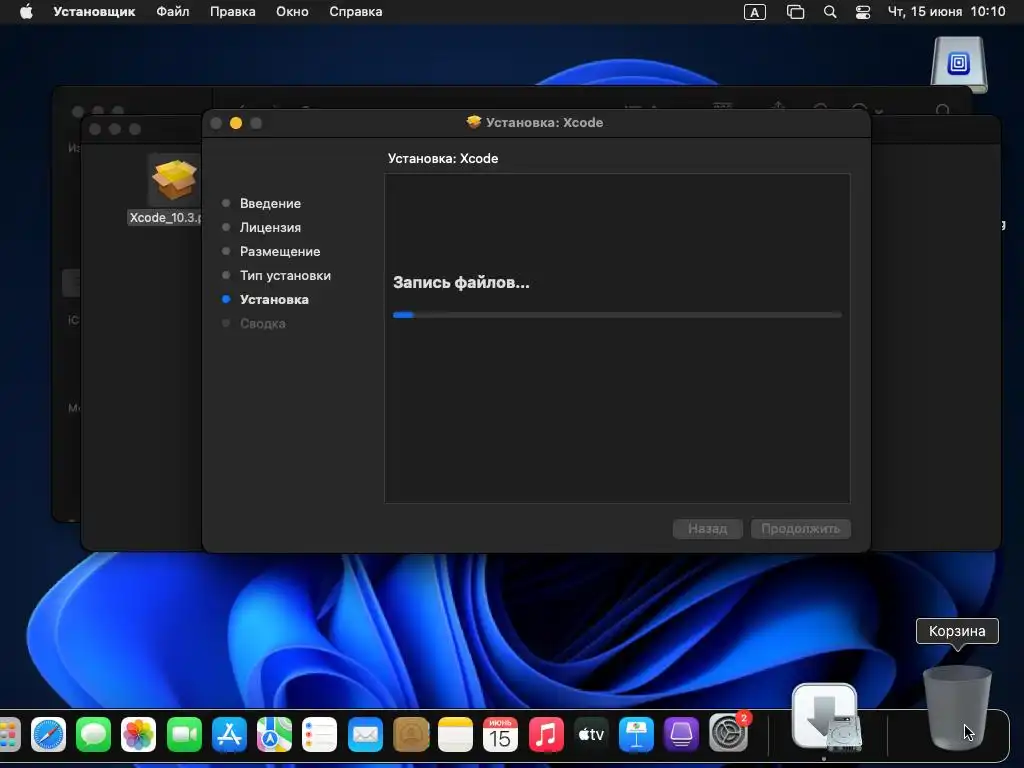The width and height of the screenshot is (1024, 768).
Task: Open Music from the Dock
Action: pyautogui.click(x=546, y=734)
